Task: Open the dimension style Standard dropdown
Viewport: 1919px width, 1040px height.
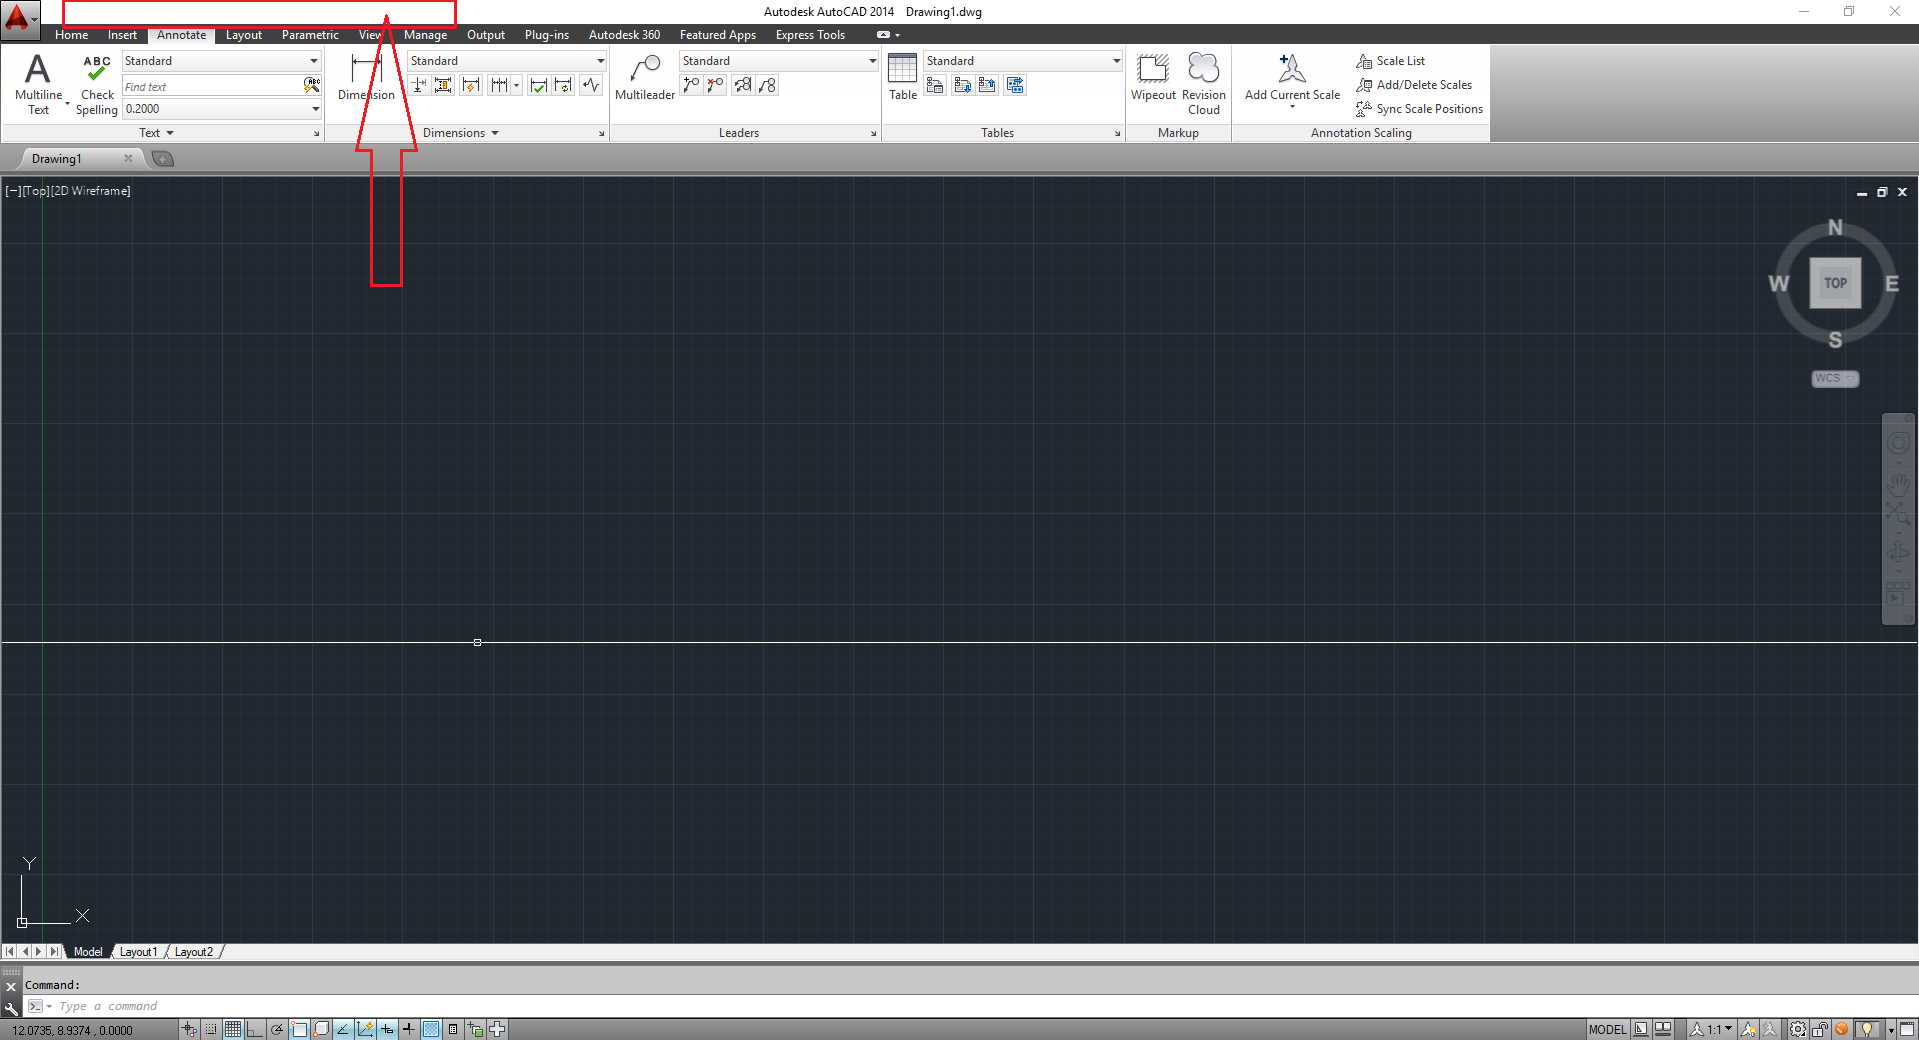Action: pos(600,61)
